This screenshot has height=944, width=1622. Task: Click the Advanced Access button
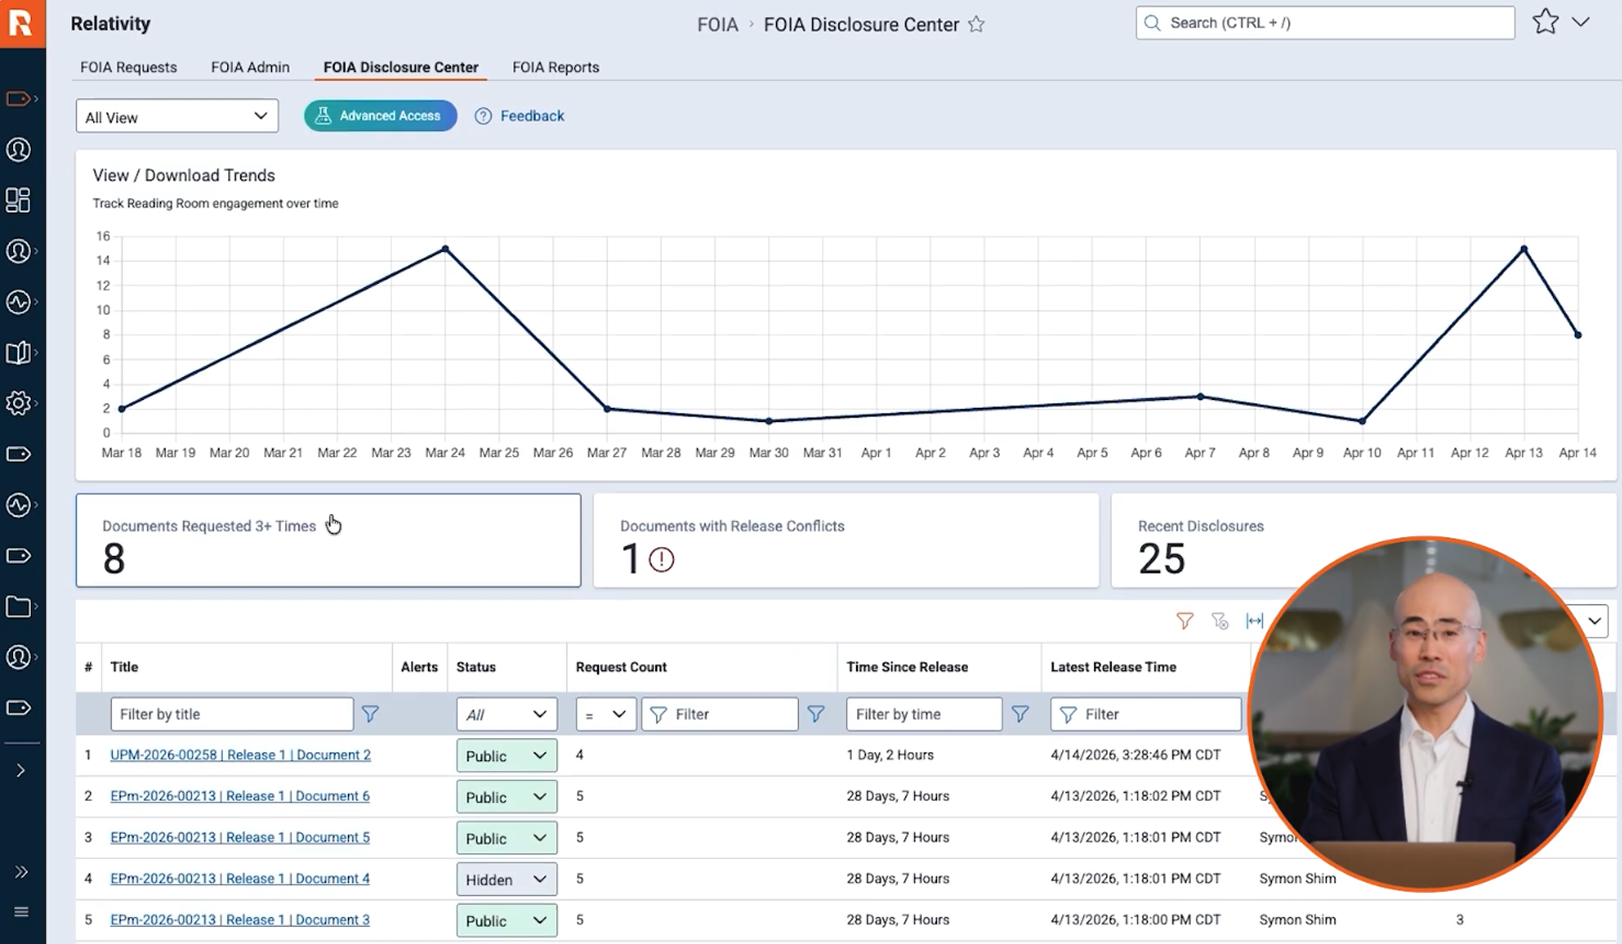380,116
